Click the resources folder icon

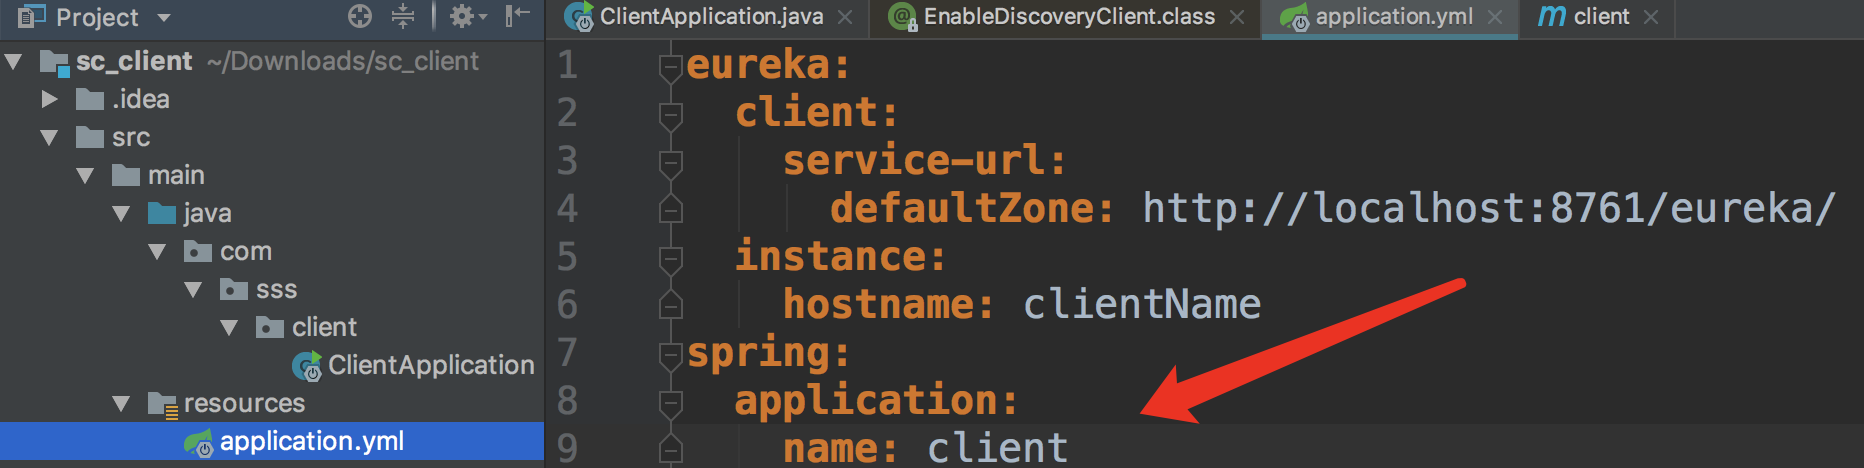(x=162, y=404)
